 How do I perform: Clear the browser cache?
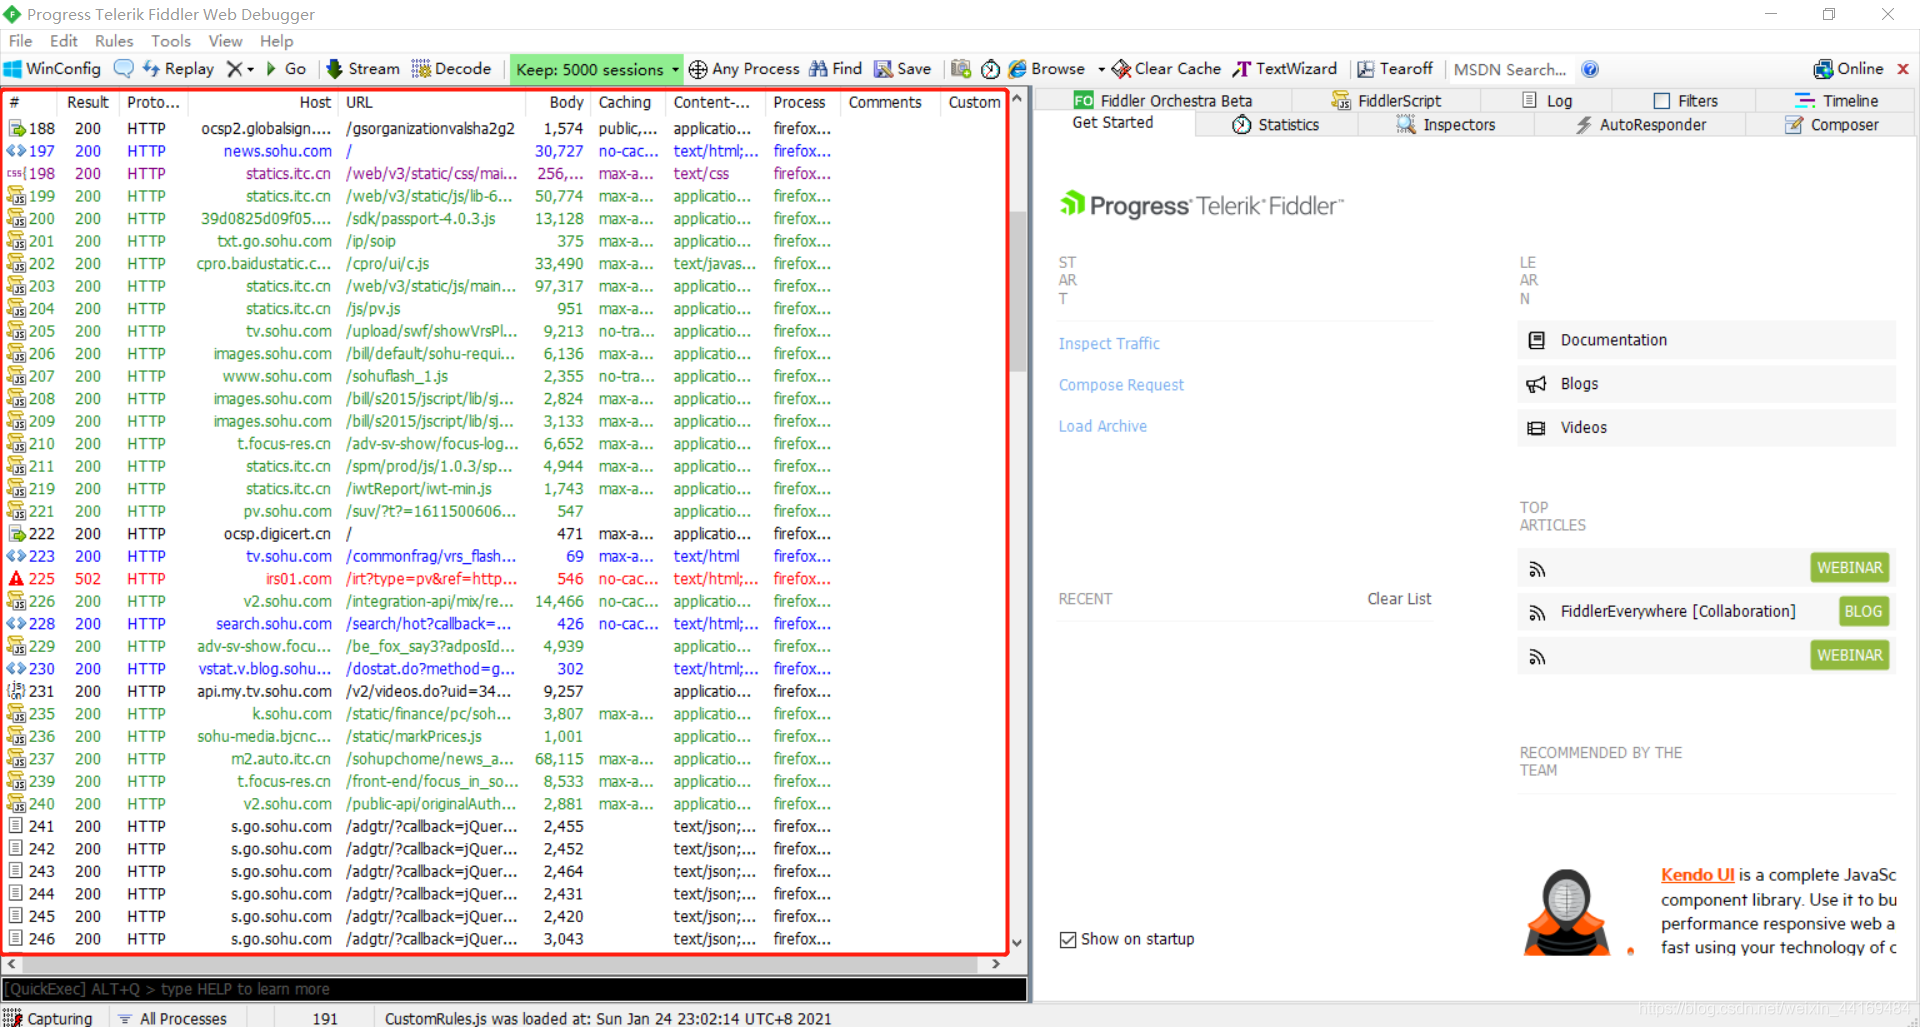(x=1166, y=69)
